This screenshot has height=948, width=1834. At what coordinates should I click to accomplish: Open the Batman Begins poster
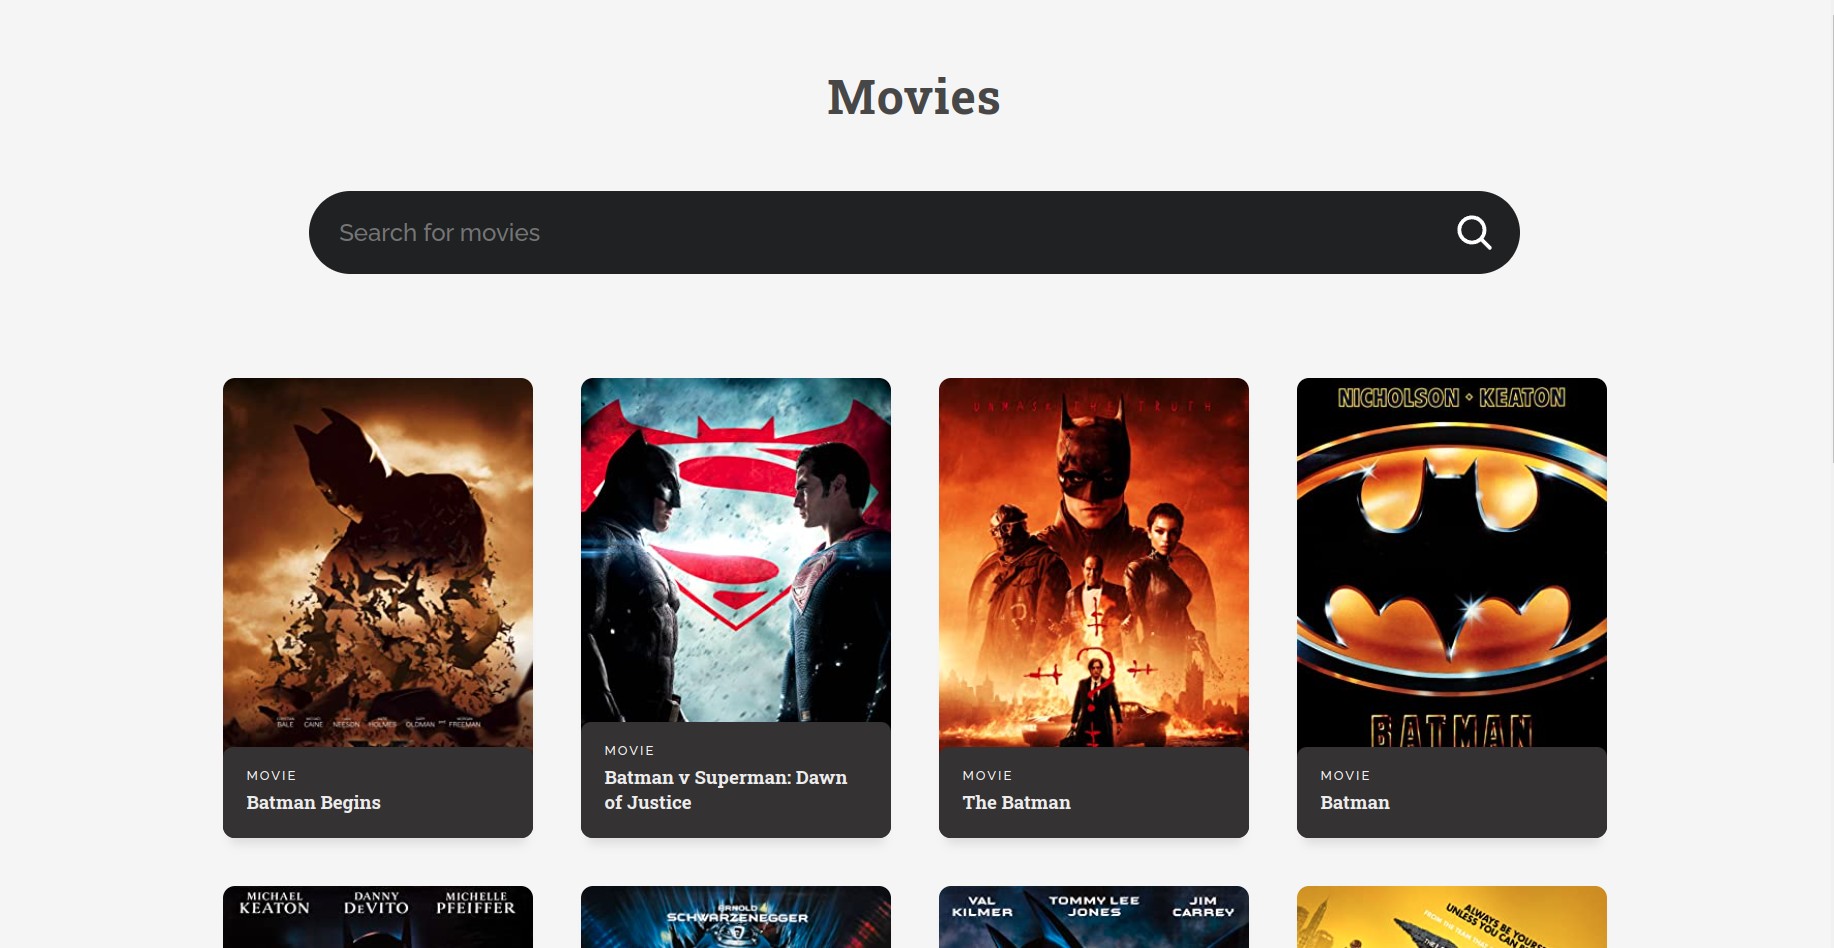[378, 562]
